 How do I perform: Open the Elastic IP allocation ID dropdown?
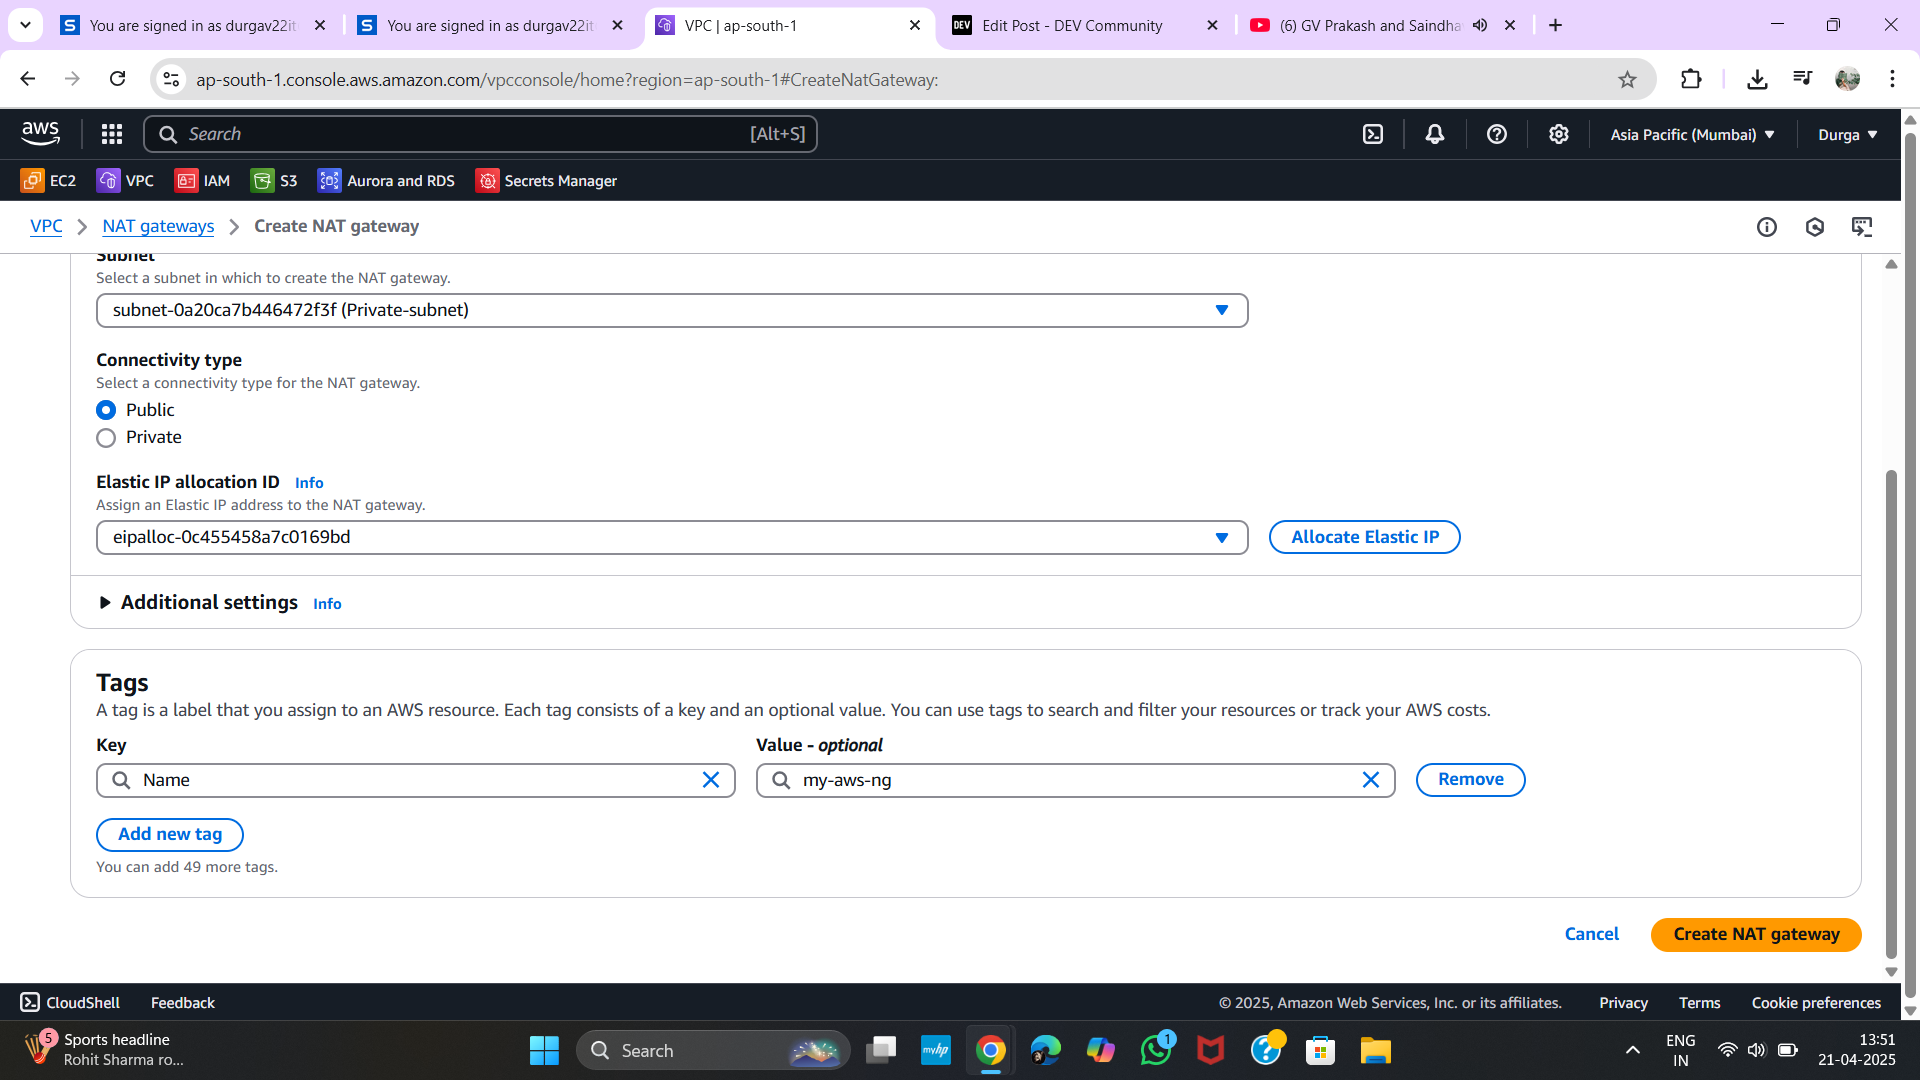click(672, 537)
